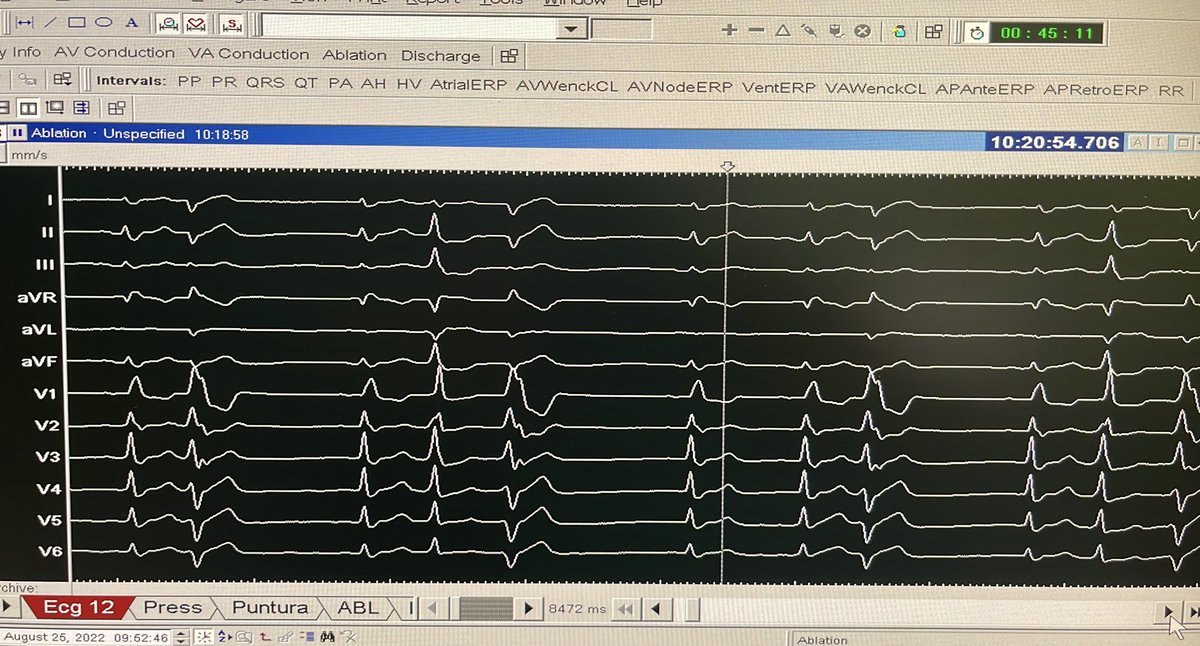
Task: Click the layout icon after Discharge tab
Action: pyautogui.click(x=509, y=56)
